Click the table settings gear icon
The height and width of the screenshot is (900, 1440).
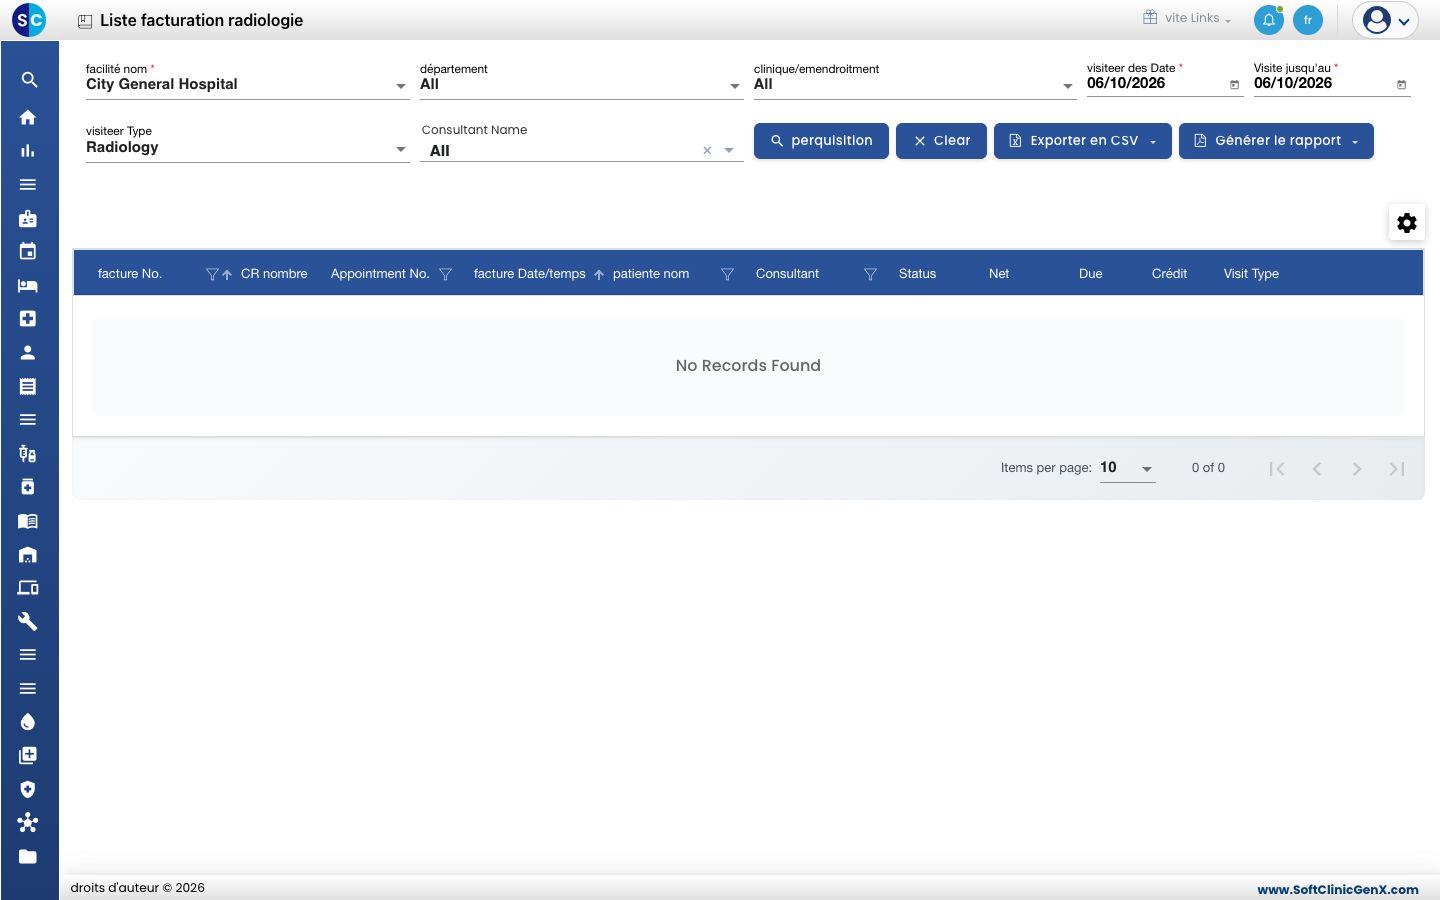[1407, 223]
